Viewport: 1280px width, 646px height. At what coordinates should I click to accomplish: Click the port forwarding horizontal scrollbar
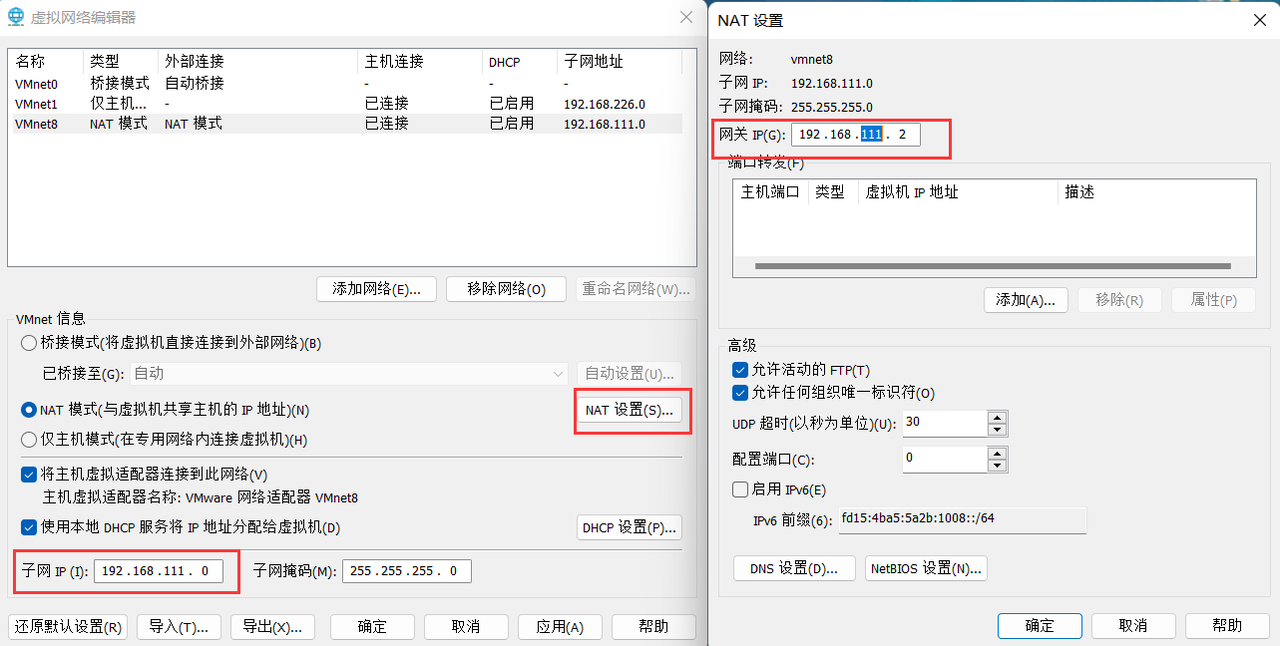tap(994, 267)
